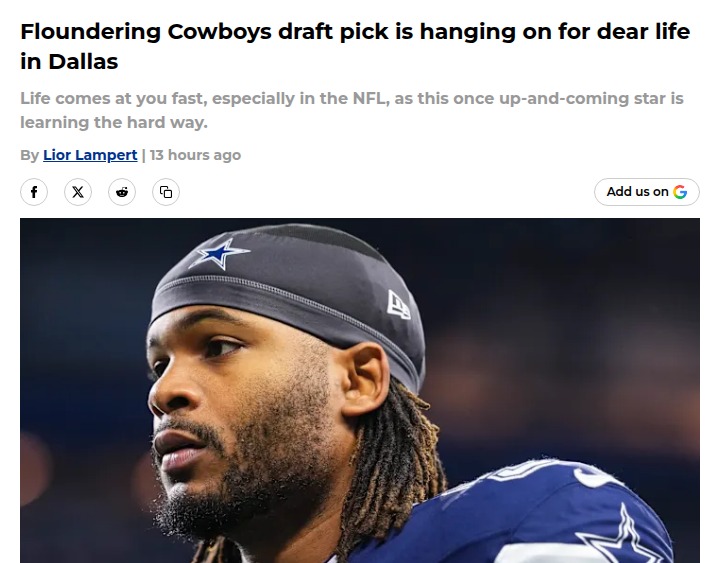Open the Cowboys player hero photo
Screen dimensions: 720x563
[x=360, y=390]
